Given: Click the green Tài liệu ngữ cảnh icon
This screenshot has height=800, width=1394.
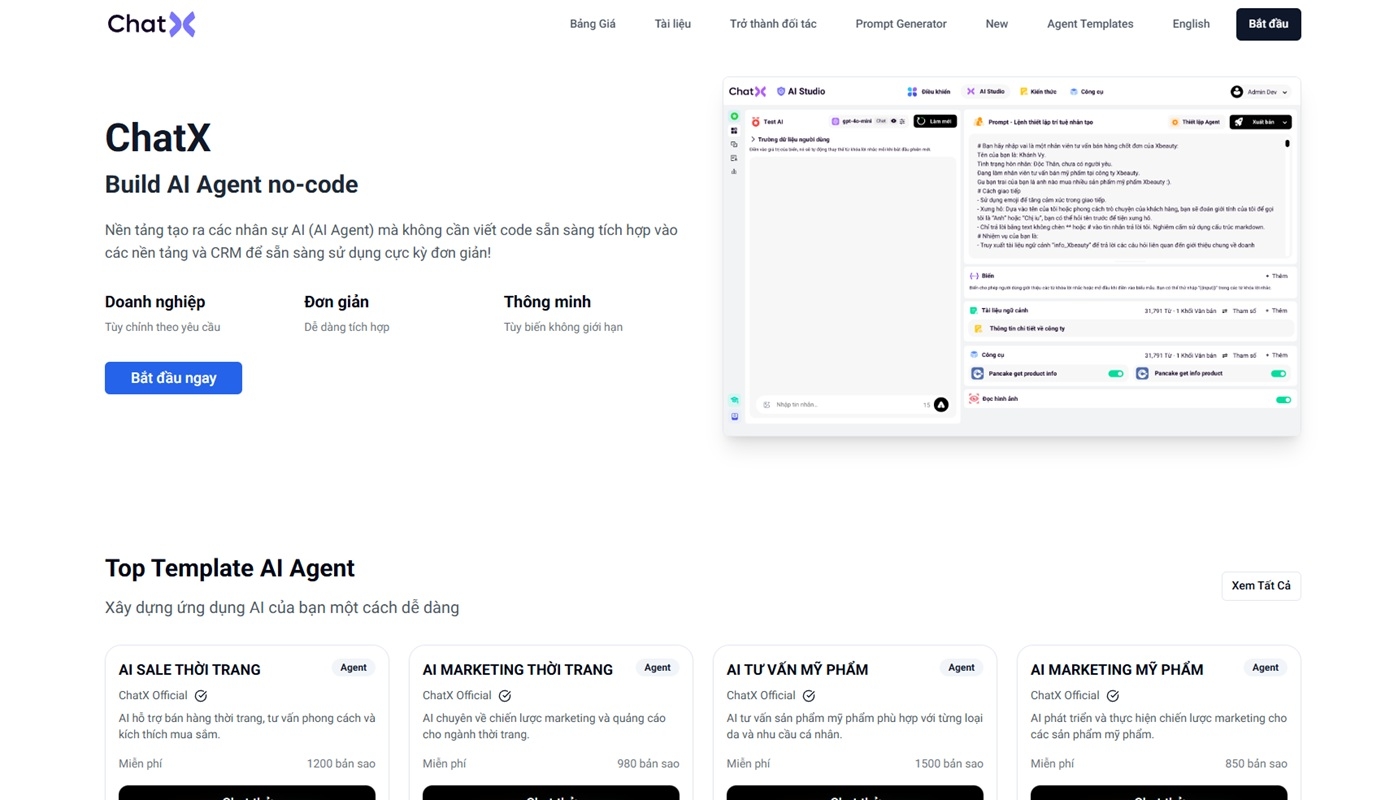Looking at the screenshot, I should 974,311.
